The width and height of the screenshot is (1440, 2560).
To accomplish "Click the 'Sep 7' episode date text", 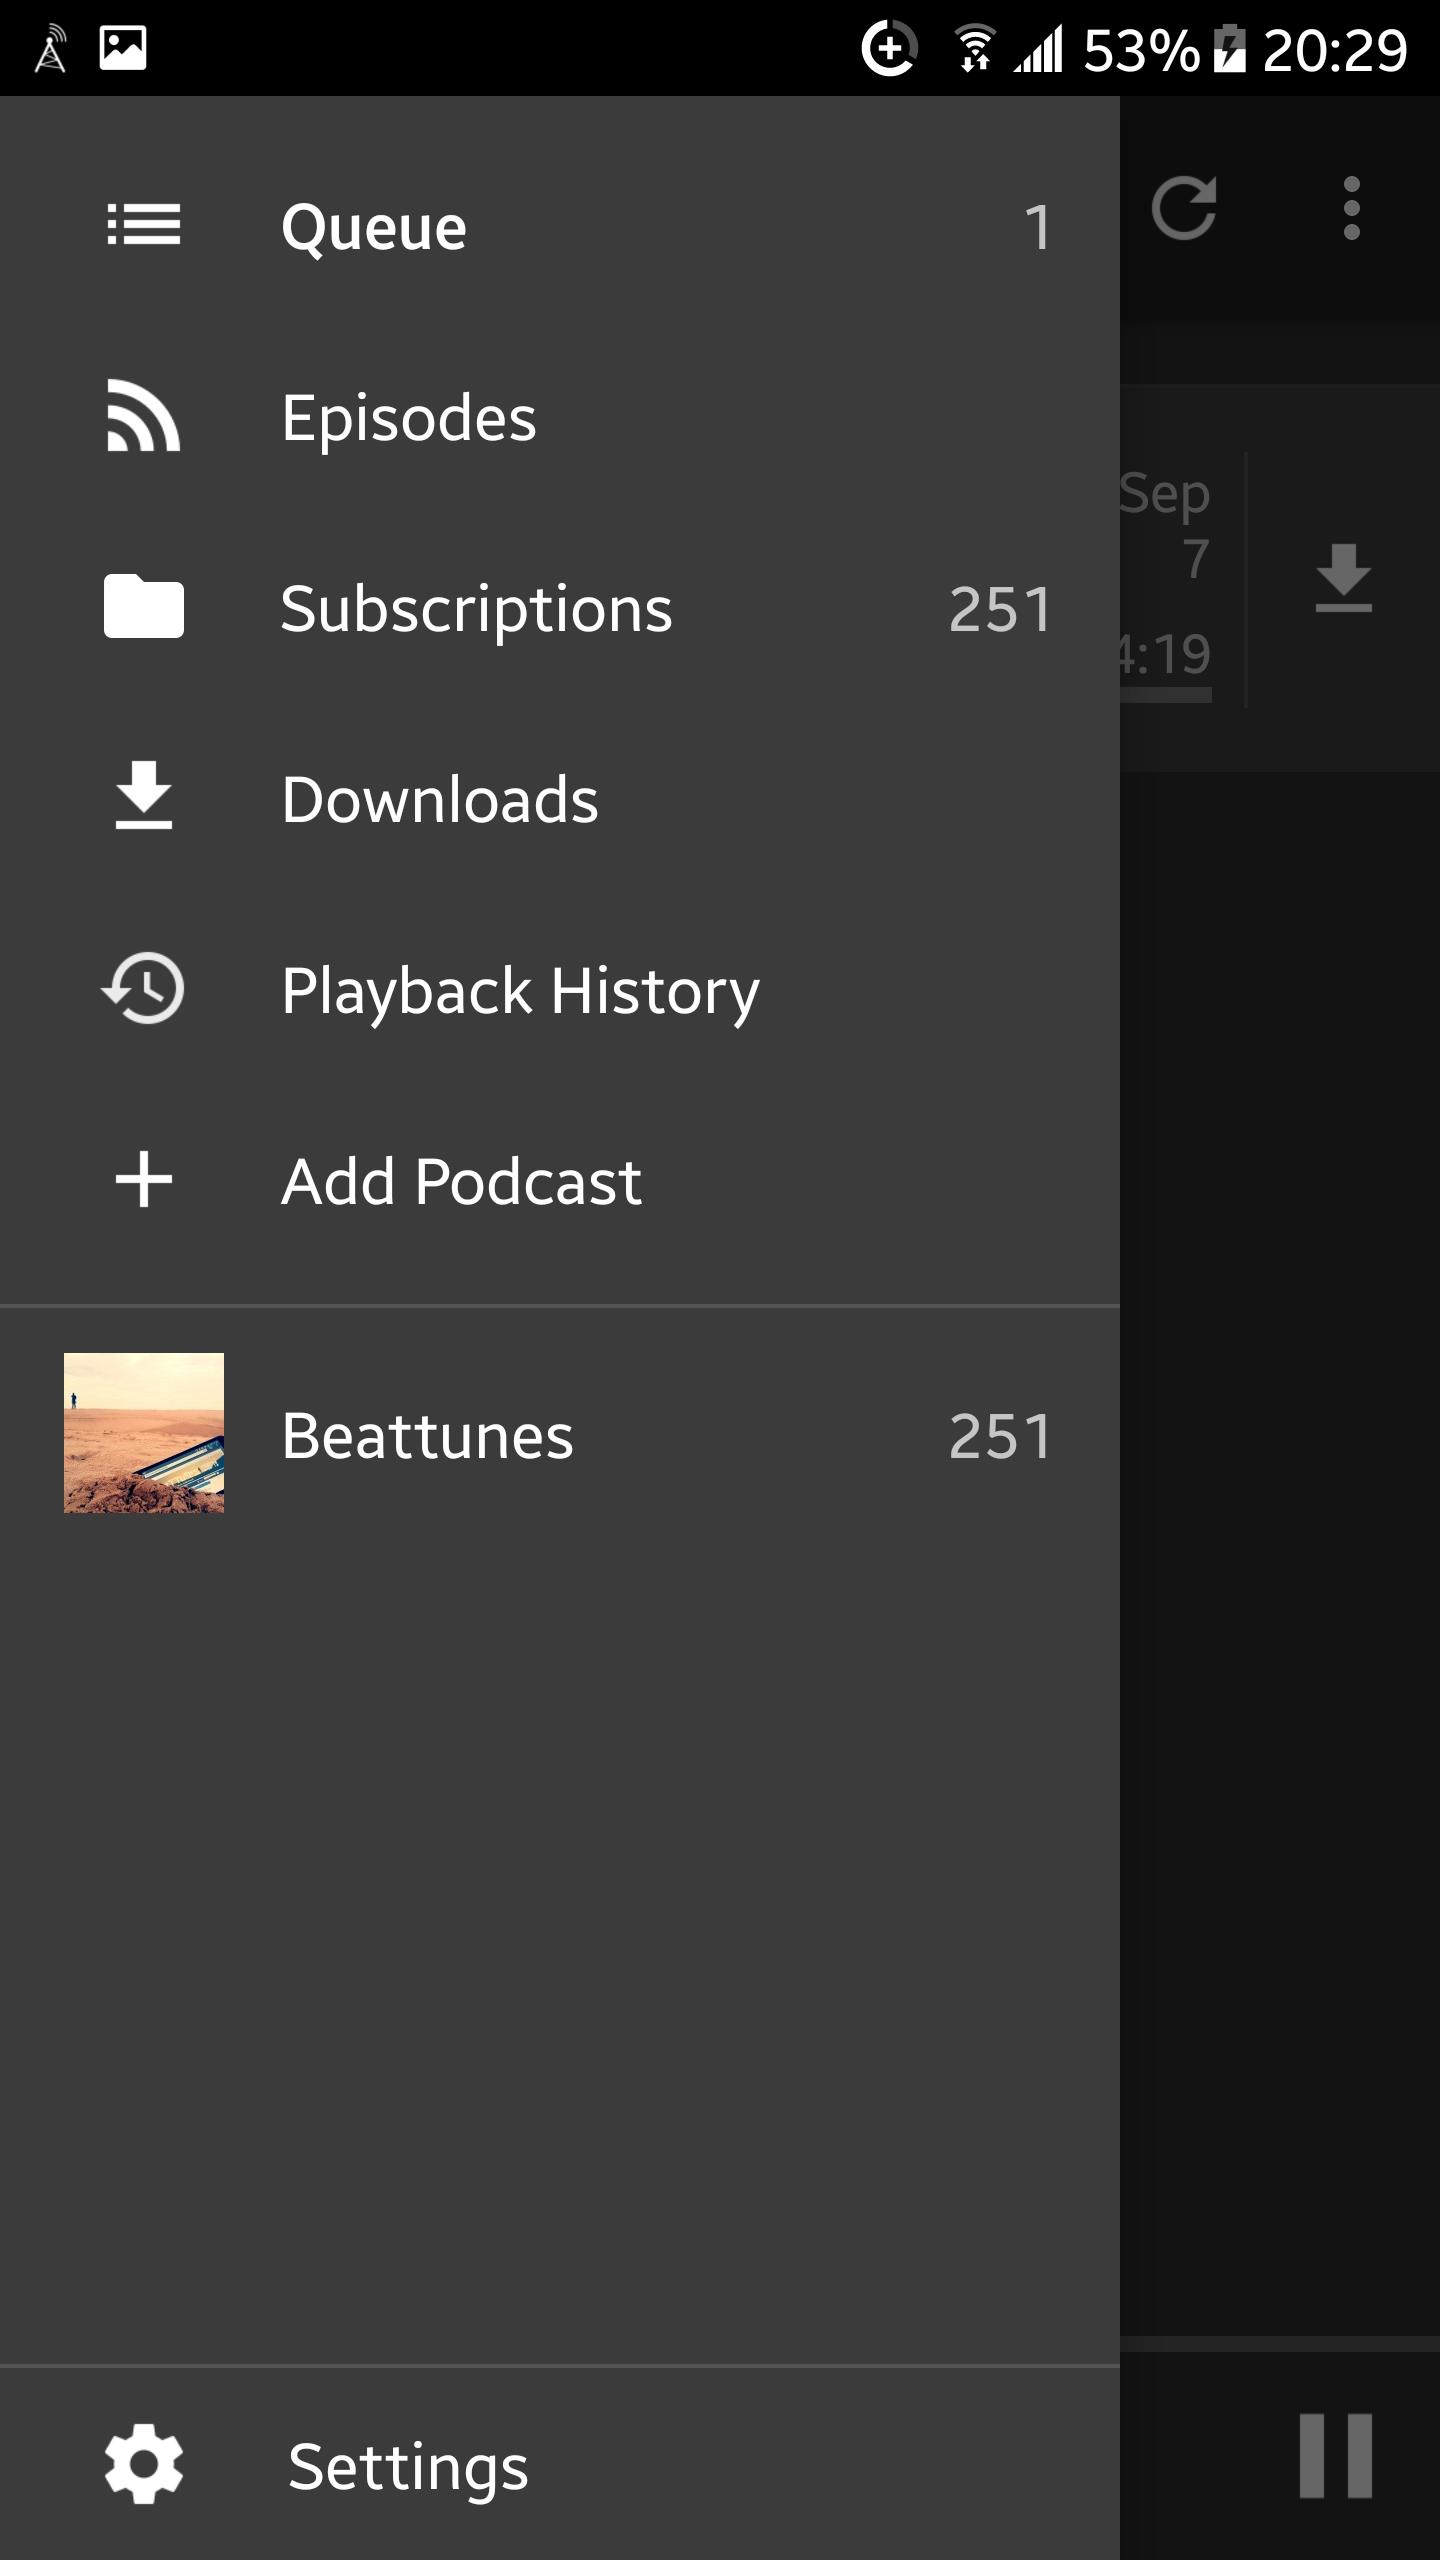I will [1166, 525].
